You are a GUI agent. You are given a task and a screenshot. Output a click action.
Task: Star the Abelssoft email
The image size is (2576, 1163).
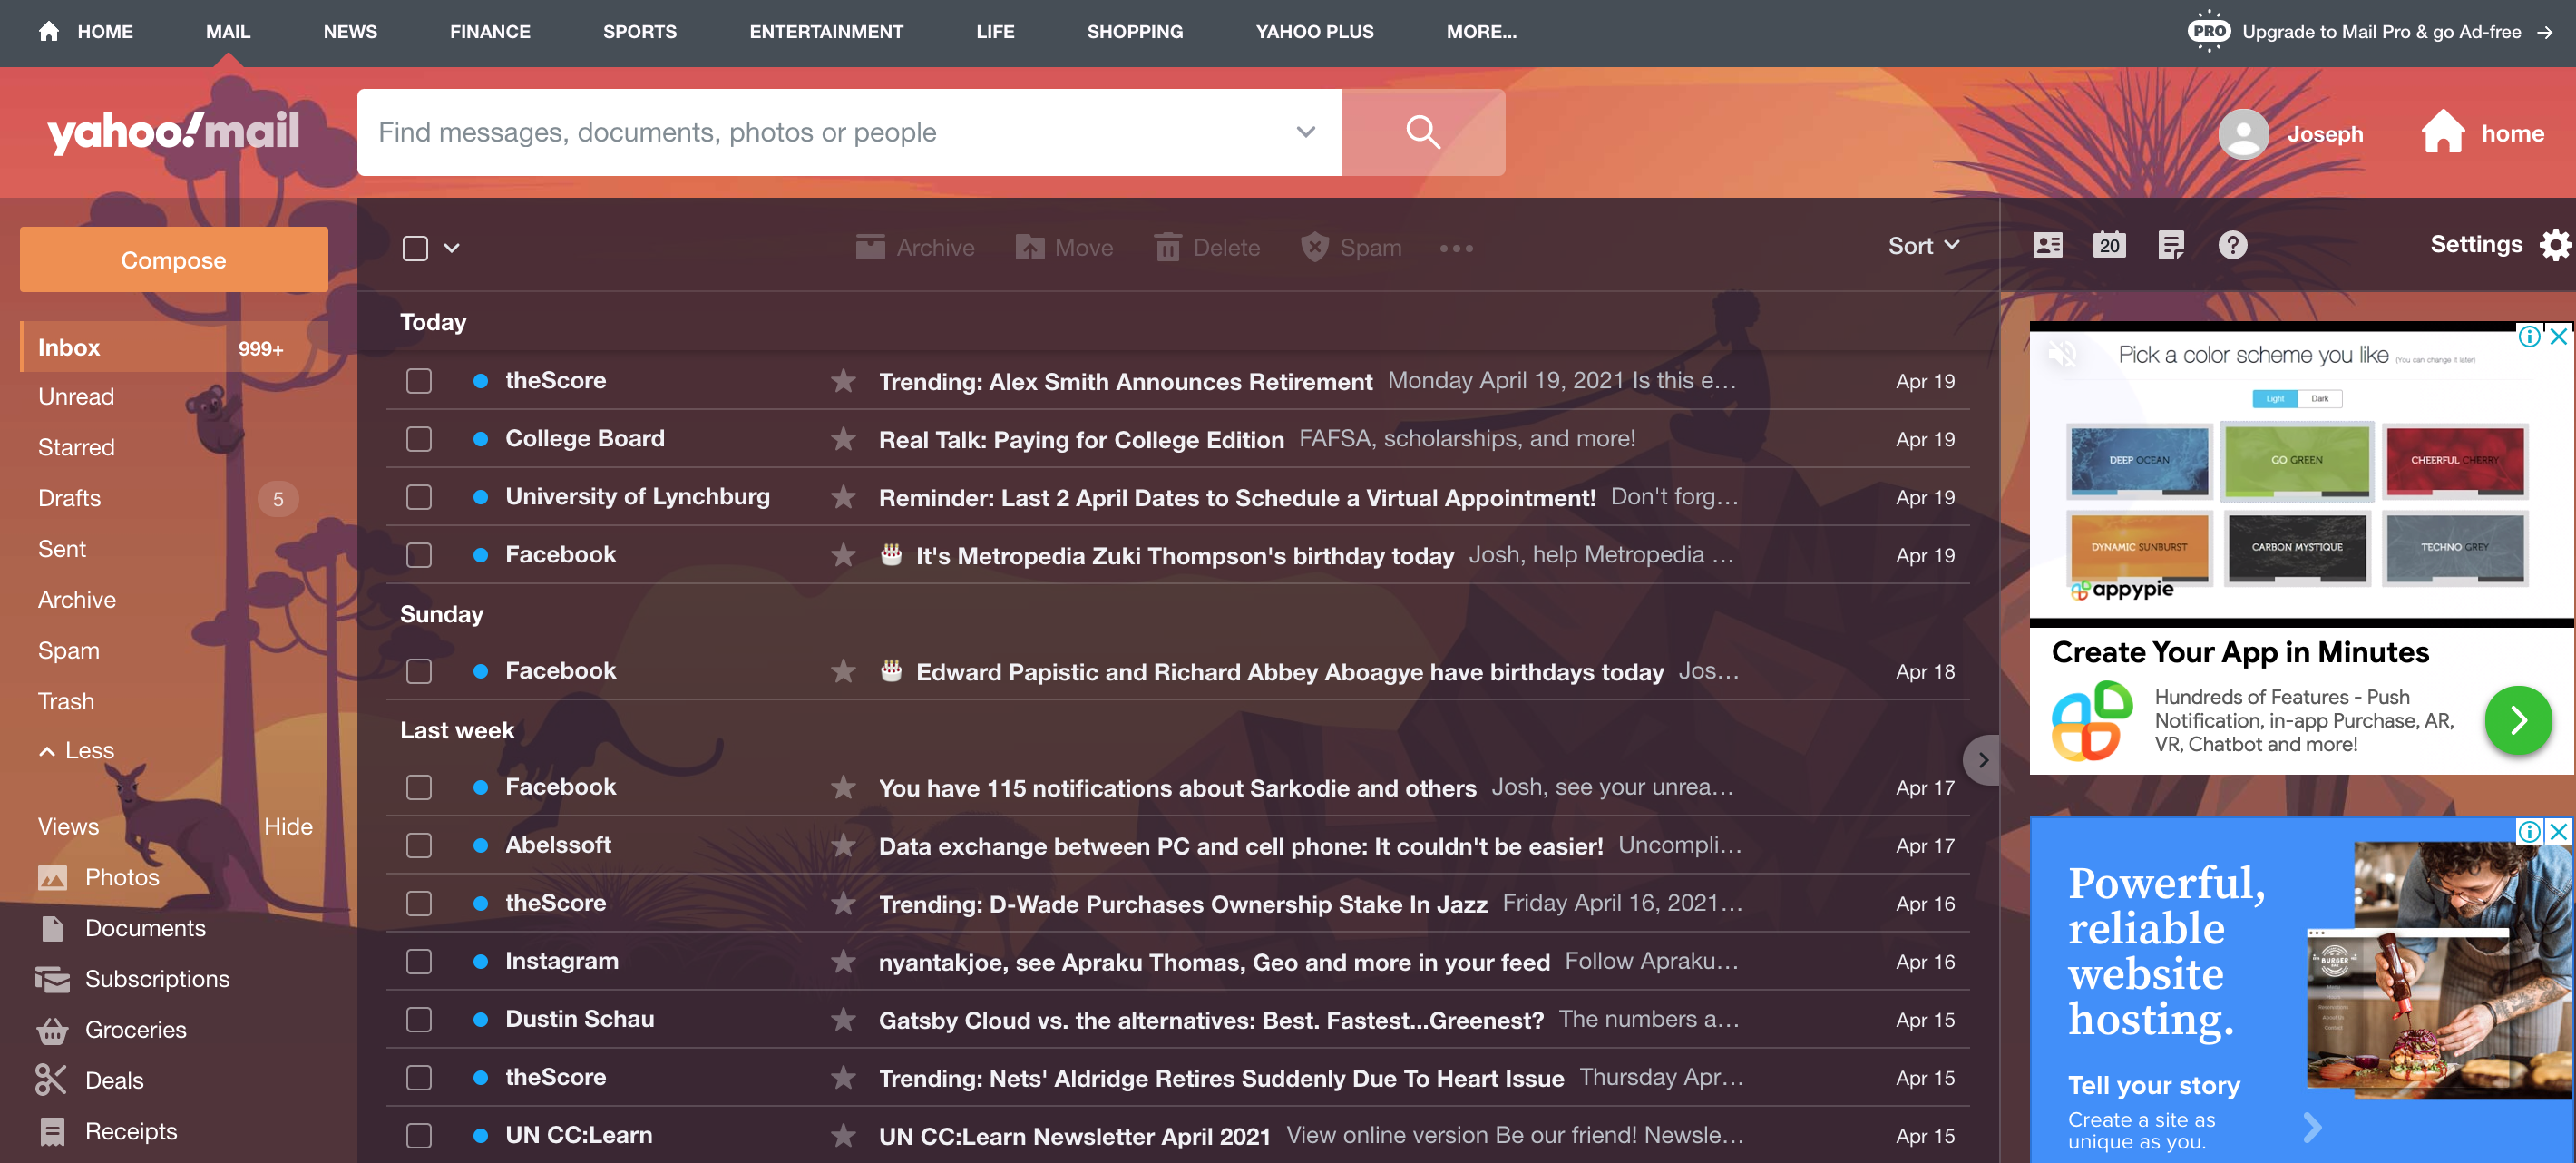[843, 845]
